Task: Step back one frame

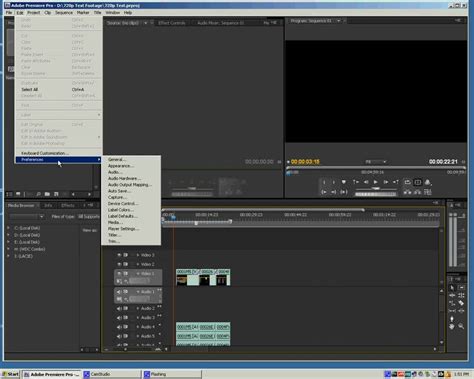Action: tap(366, 182)
